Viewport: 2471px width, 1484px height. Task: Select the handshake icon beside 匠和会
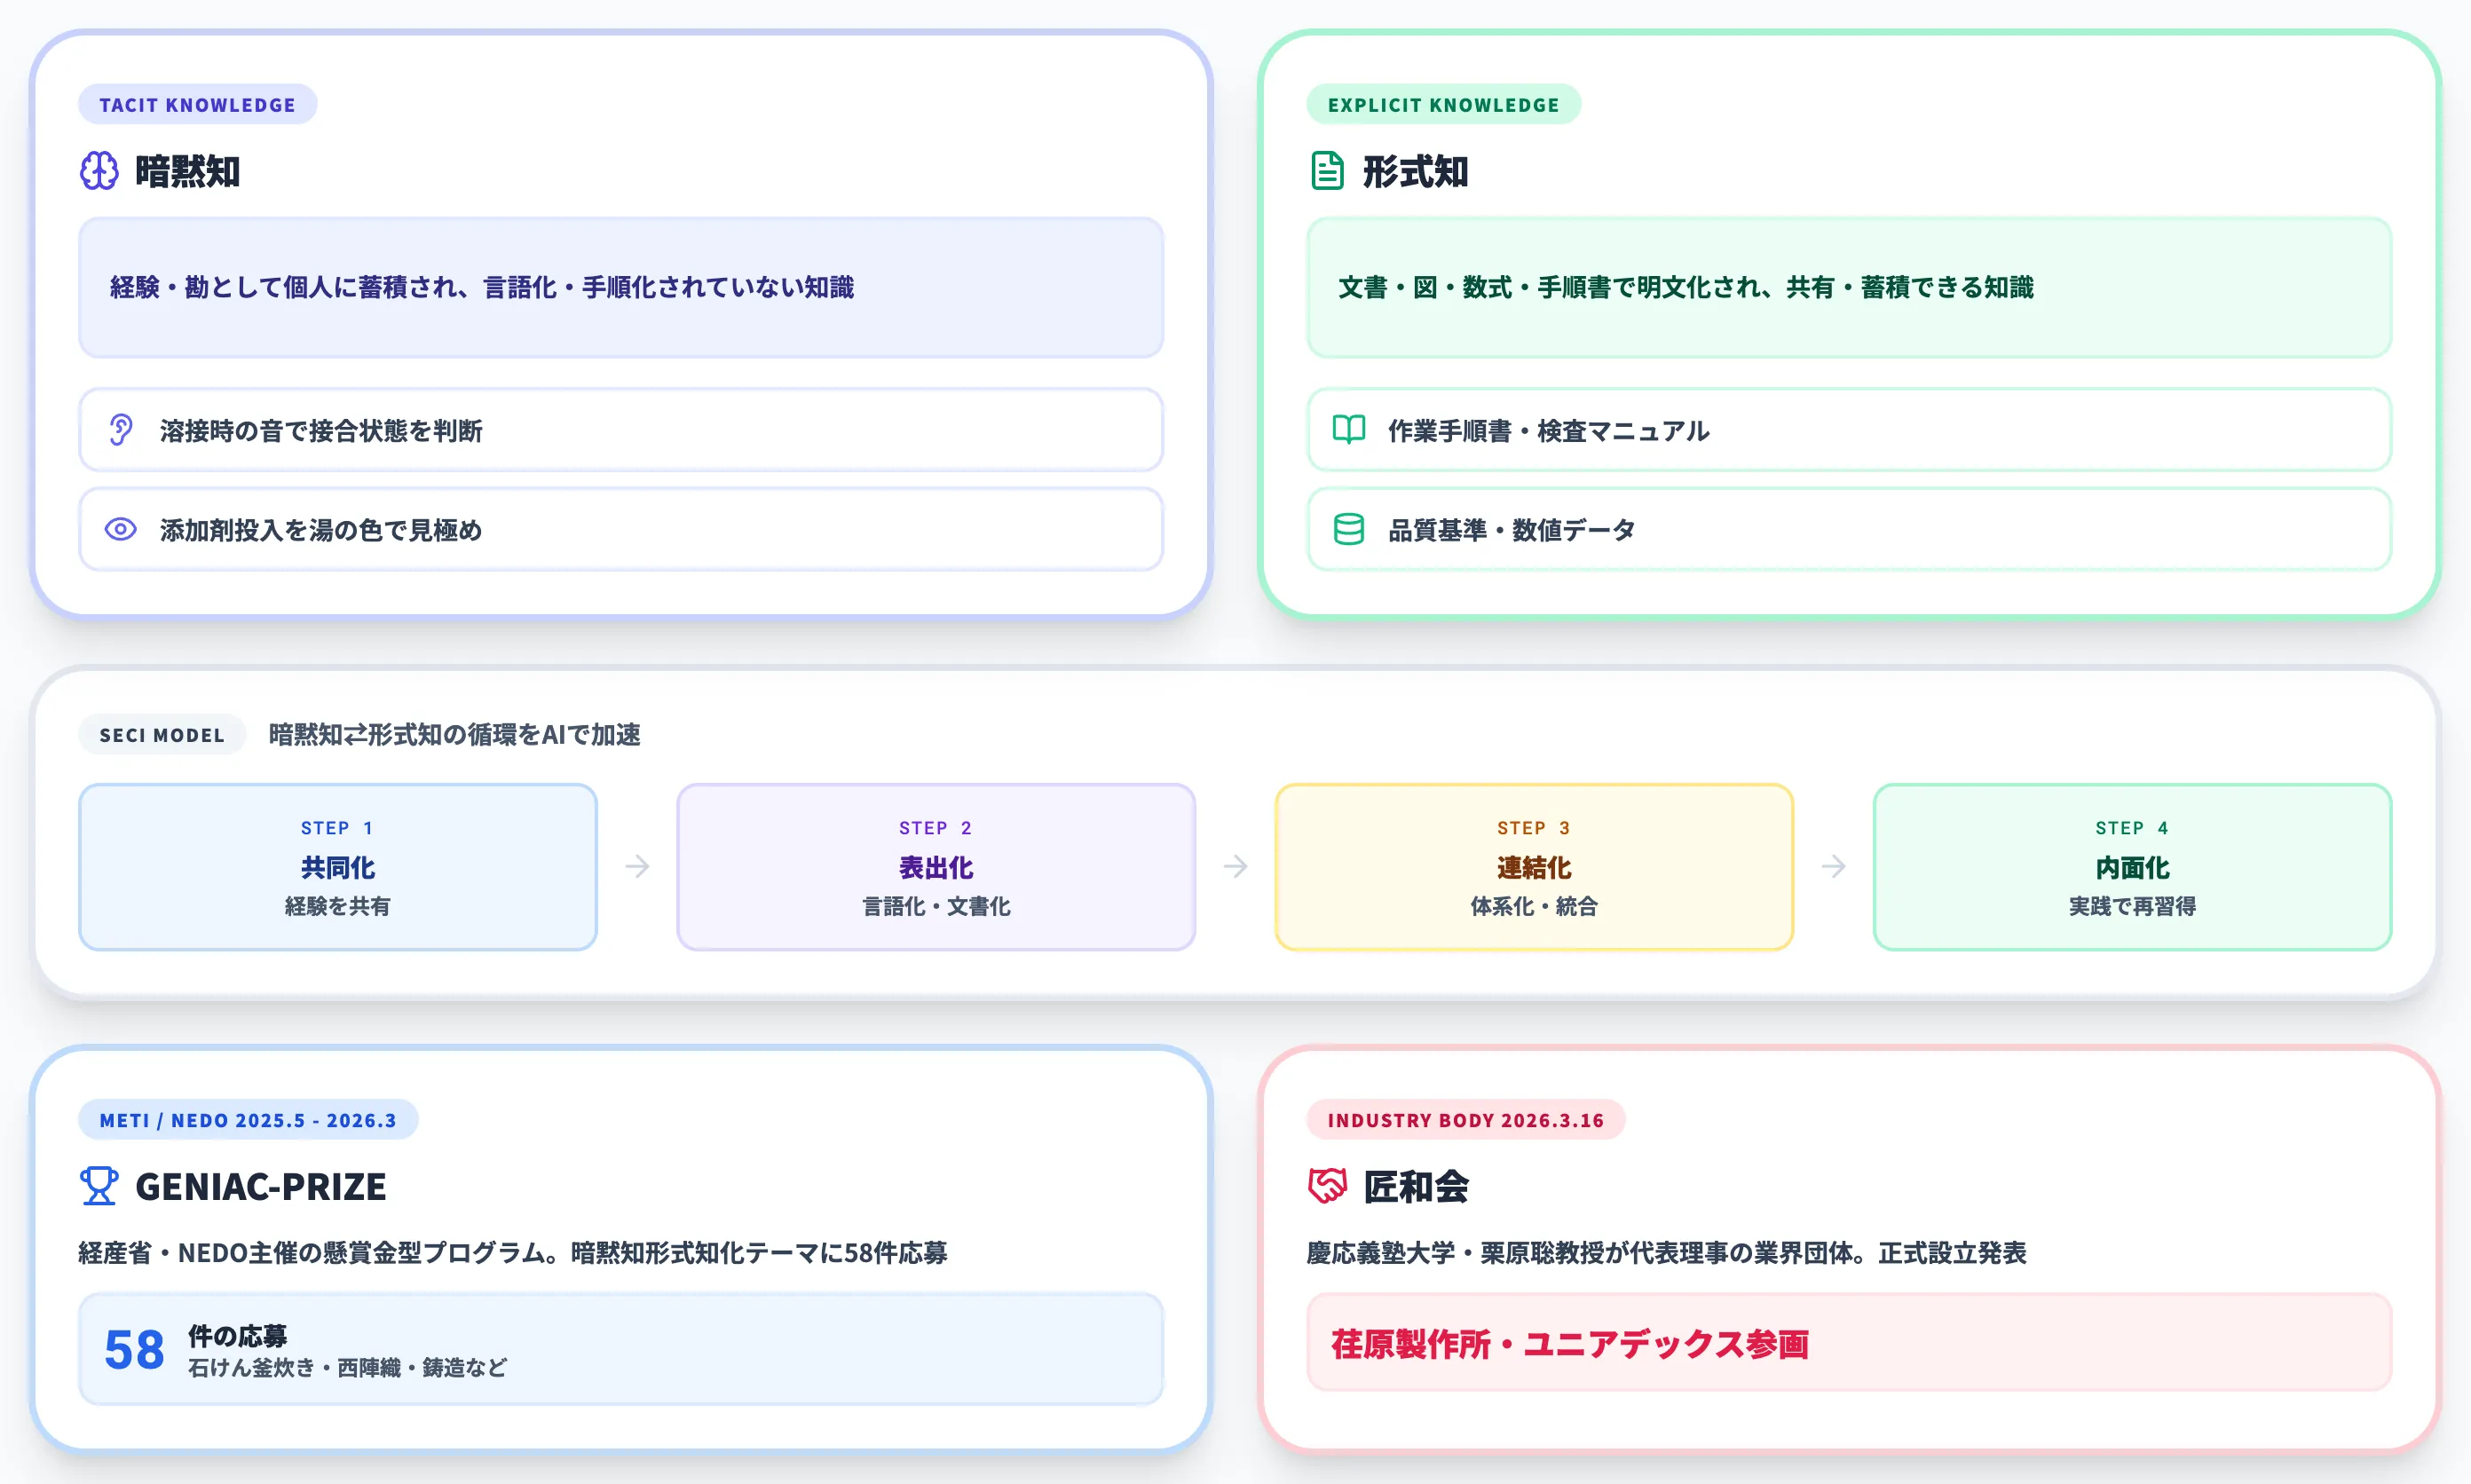pyautogui.click(x=1327, y=1187)
